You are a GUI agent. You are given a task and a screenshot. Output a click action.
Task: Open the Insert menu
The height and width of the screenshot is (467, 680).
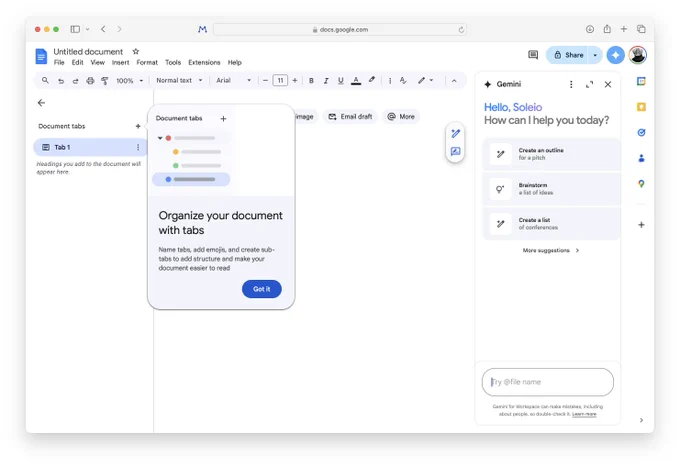121,62
